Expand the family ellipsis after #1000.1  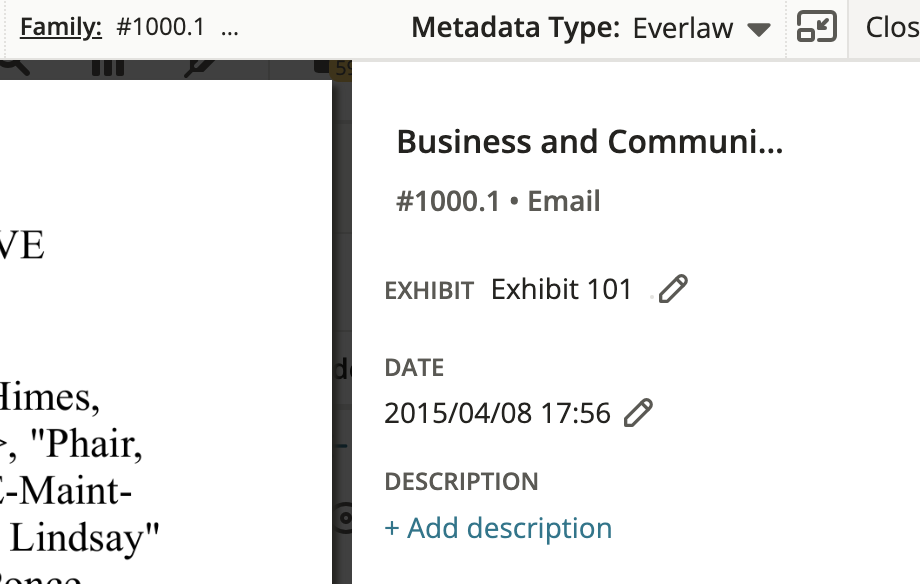(x=230, y=29)
